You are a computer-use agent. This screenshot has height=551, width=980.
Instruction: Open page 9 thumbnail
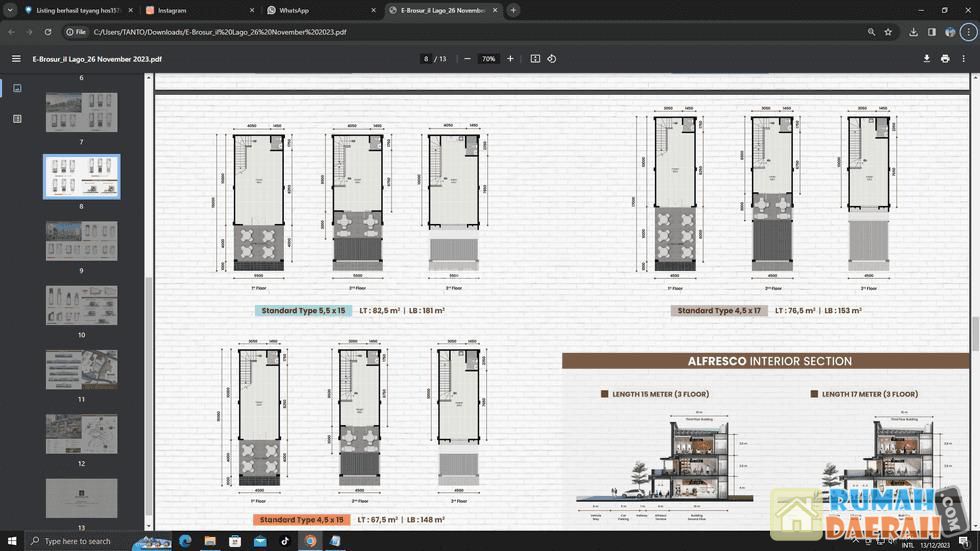81,241
